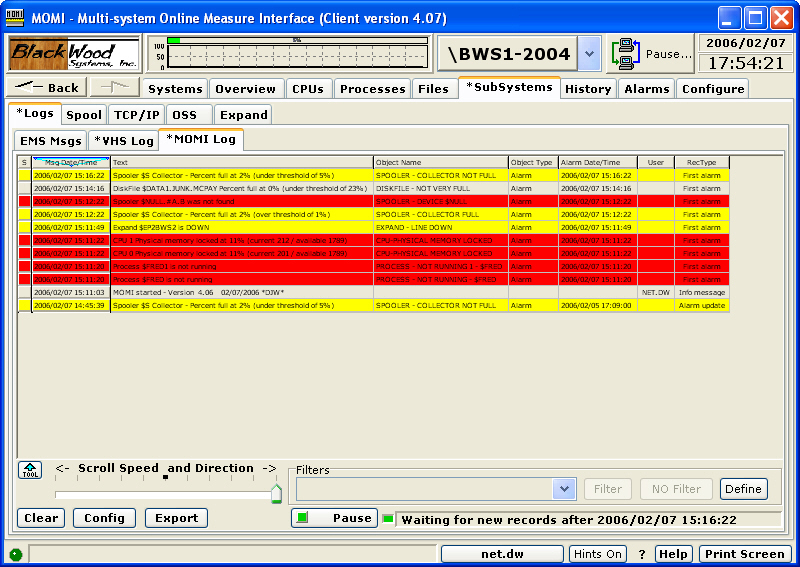
Task: Click the User column header
Action: click(x=656, y=162)
